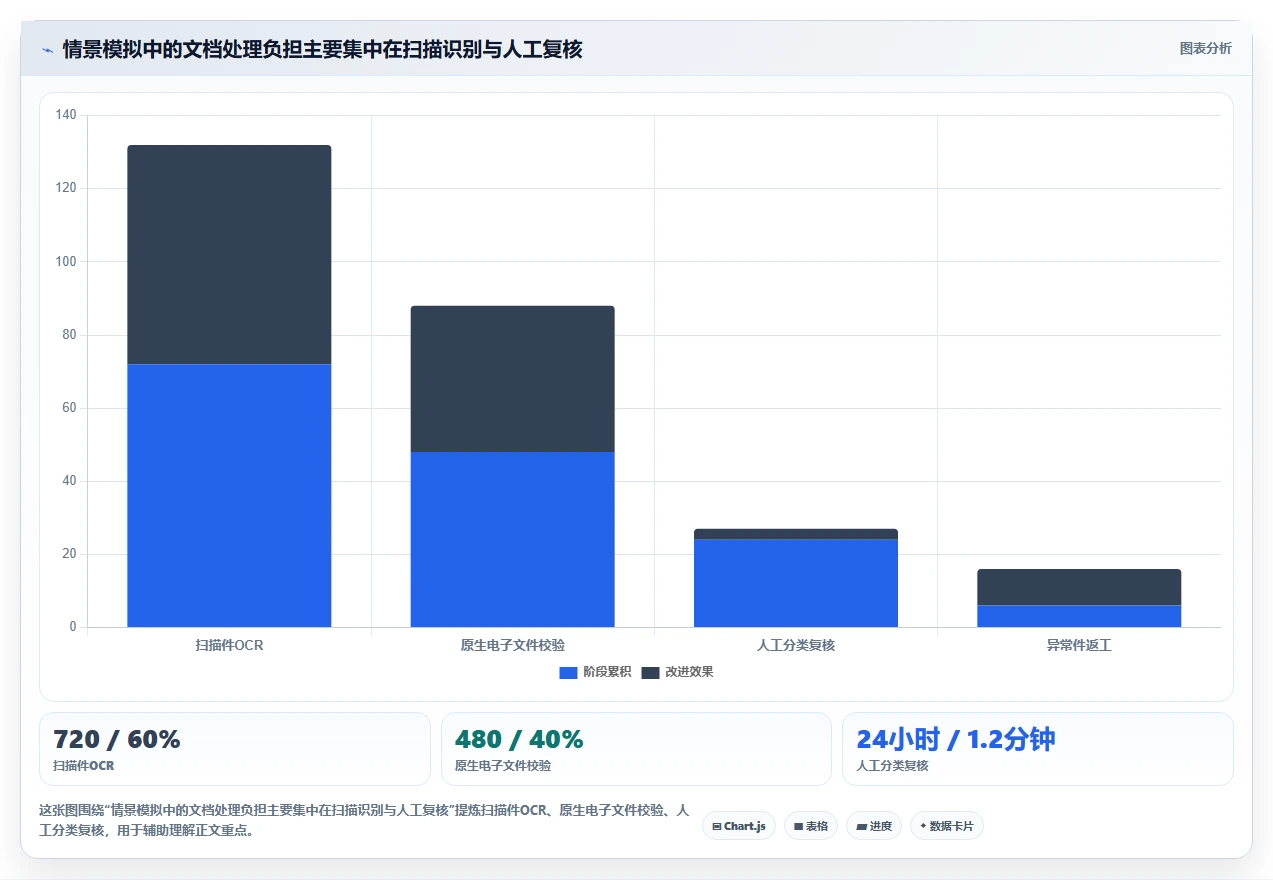Click the chart title heading text
This screenshot has height=880, width=1273.
(x=322, y=49)
